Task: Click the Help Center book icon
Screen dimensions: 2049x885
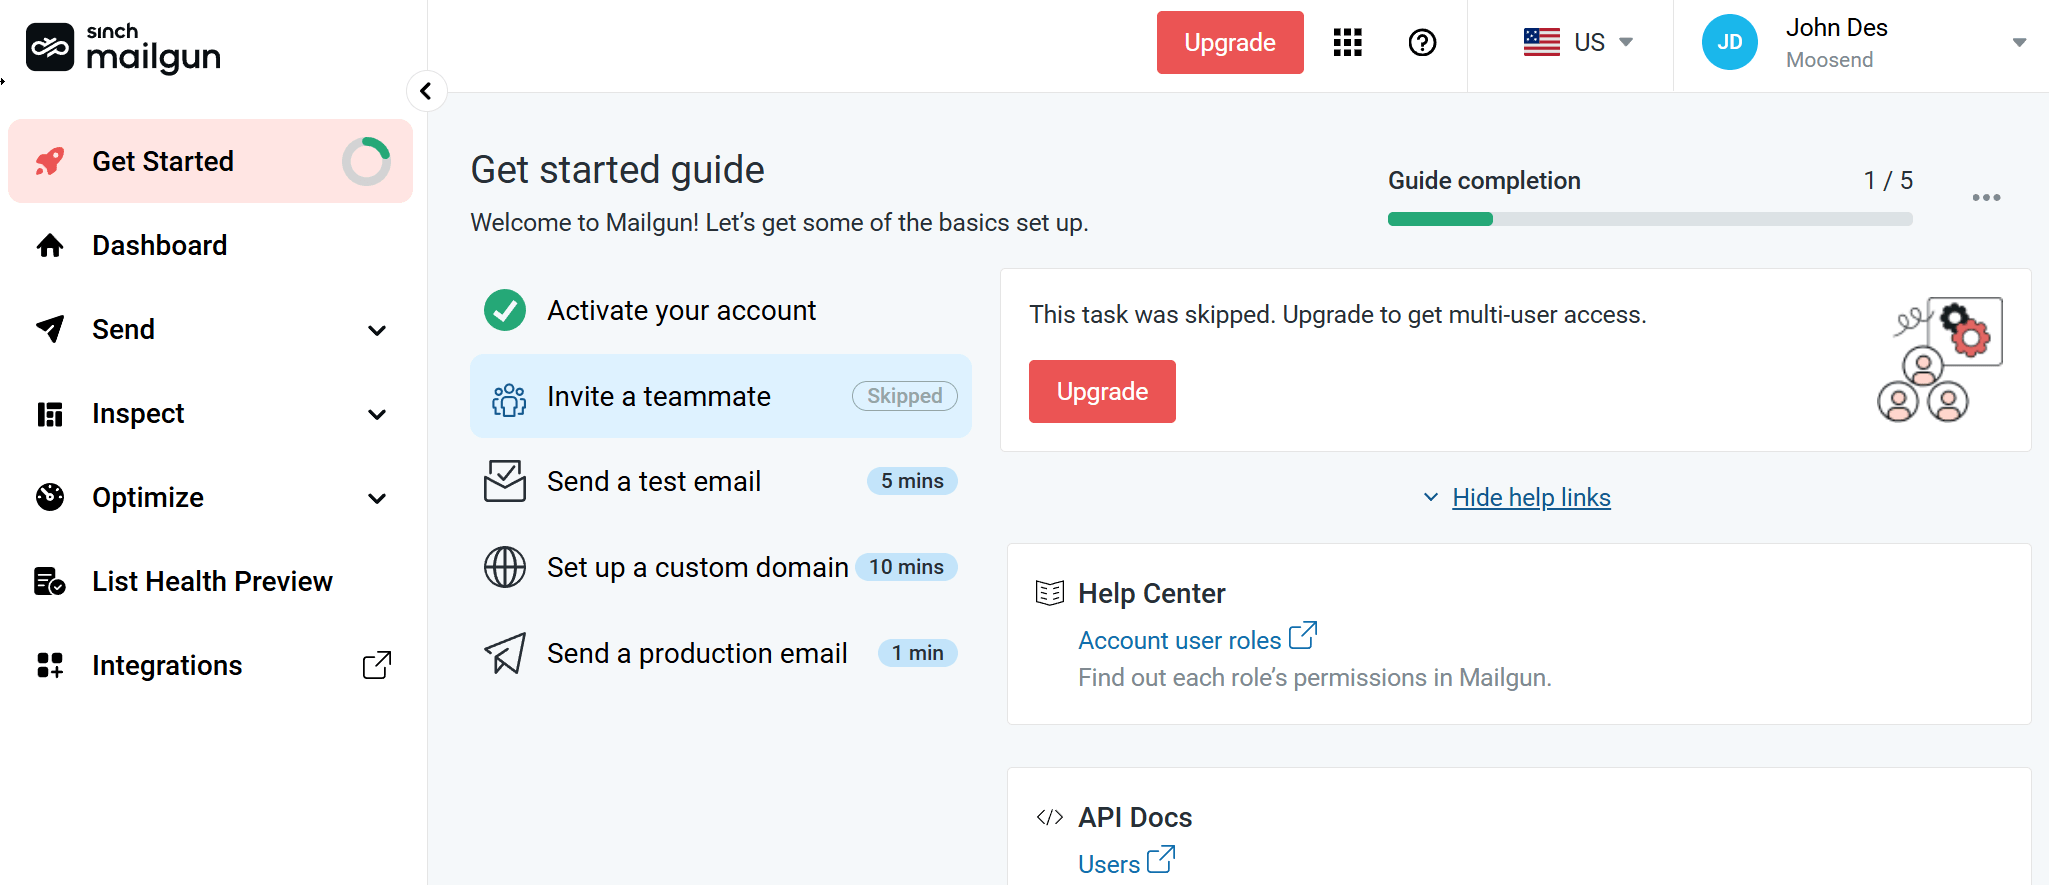Action: pyautogui.click(x=1050, y=593)
